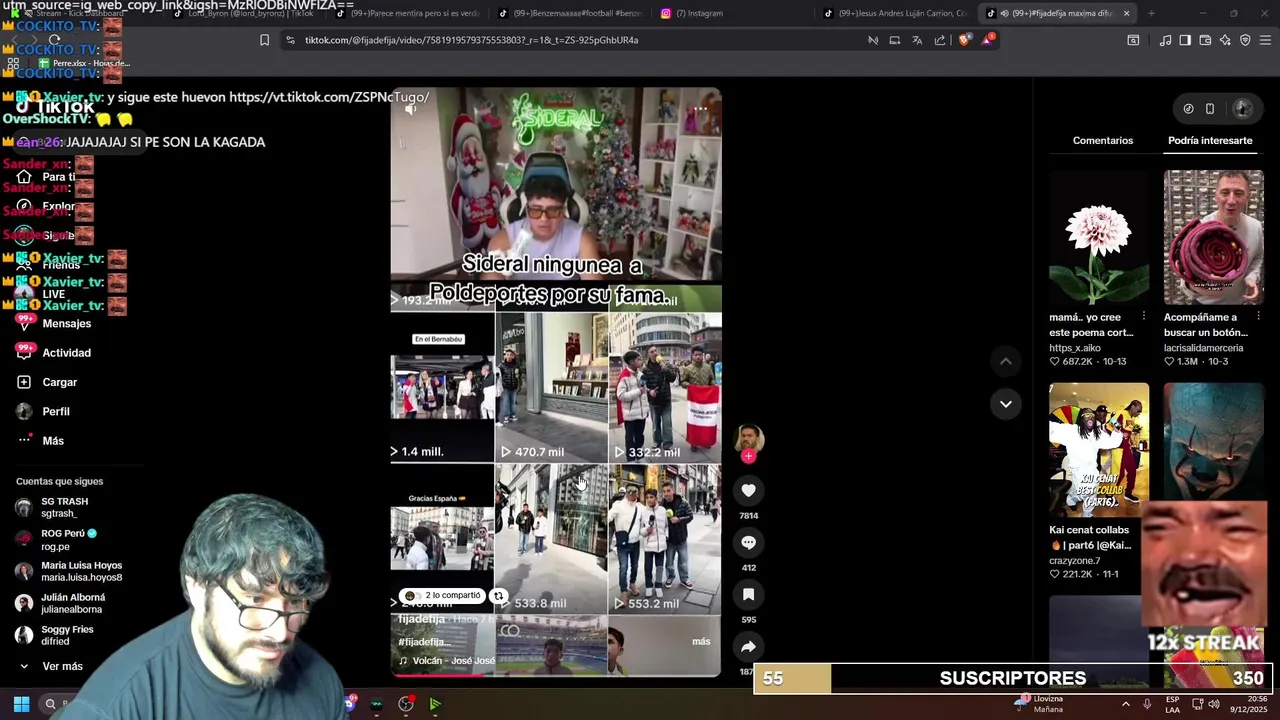The height and width of the screenshot is (720, 1280).
Task: Open Soggy Fries followed account
Action: 55,635
